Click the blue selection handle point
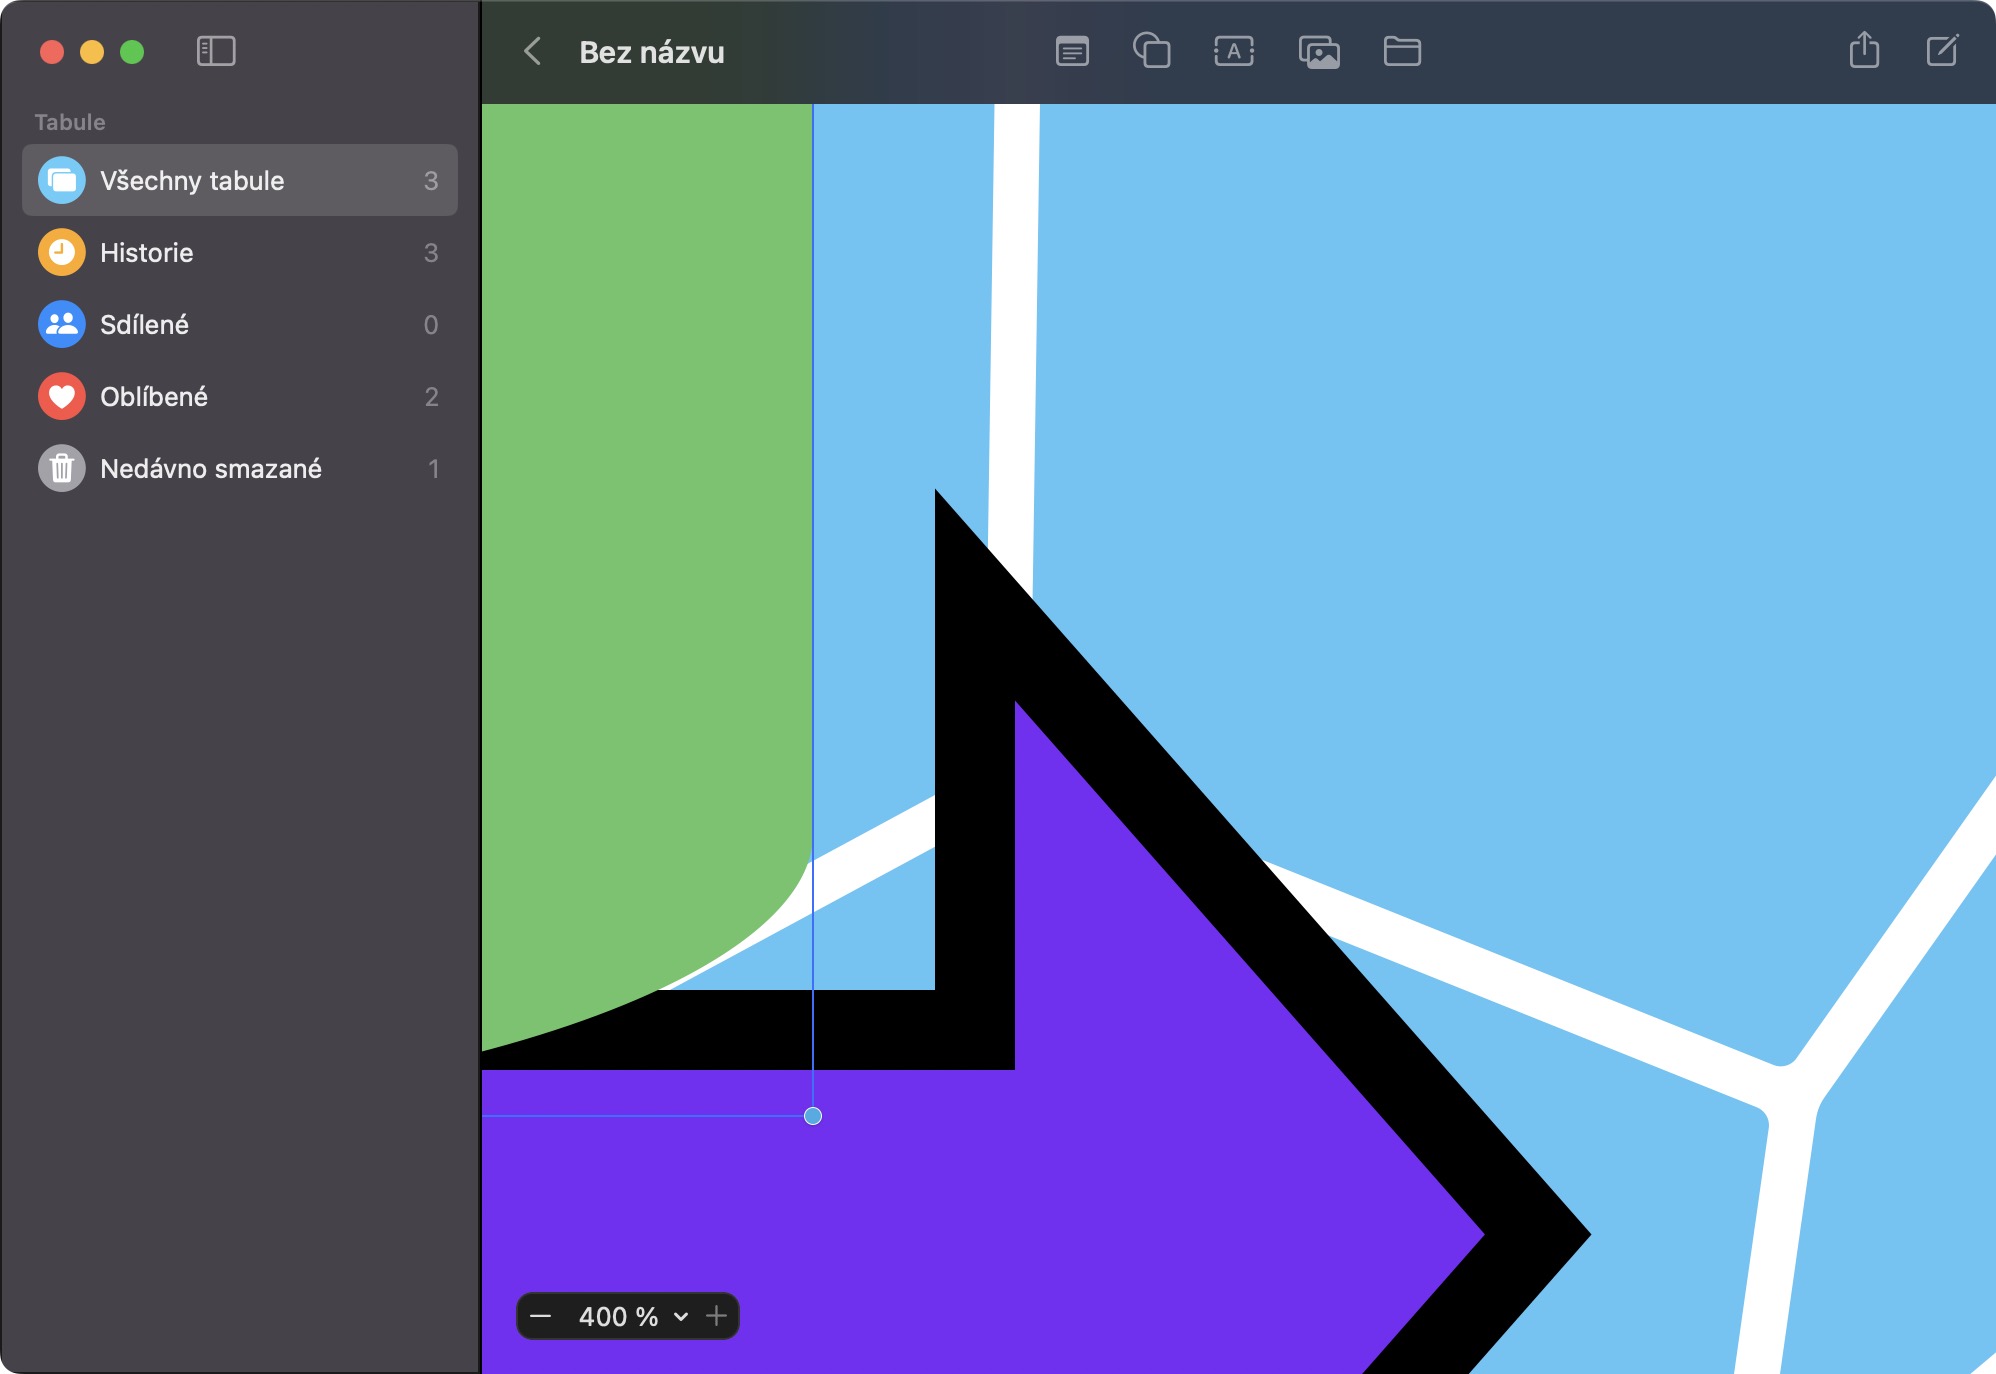1996x1374 pixels. coord(813,1116)
